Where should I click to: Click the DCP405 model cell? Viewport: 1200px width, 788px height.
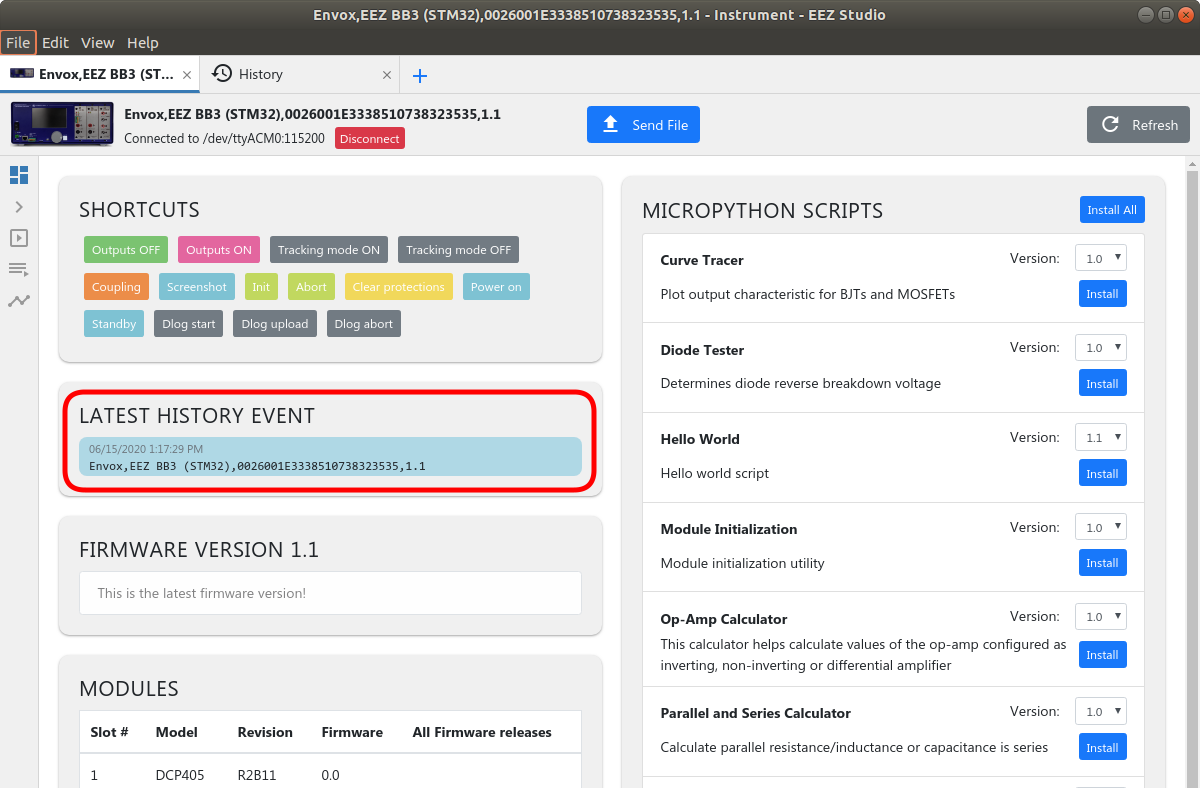tap(180, 775)
